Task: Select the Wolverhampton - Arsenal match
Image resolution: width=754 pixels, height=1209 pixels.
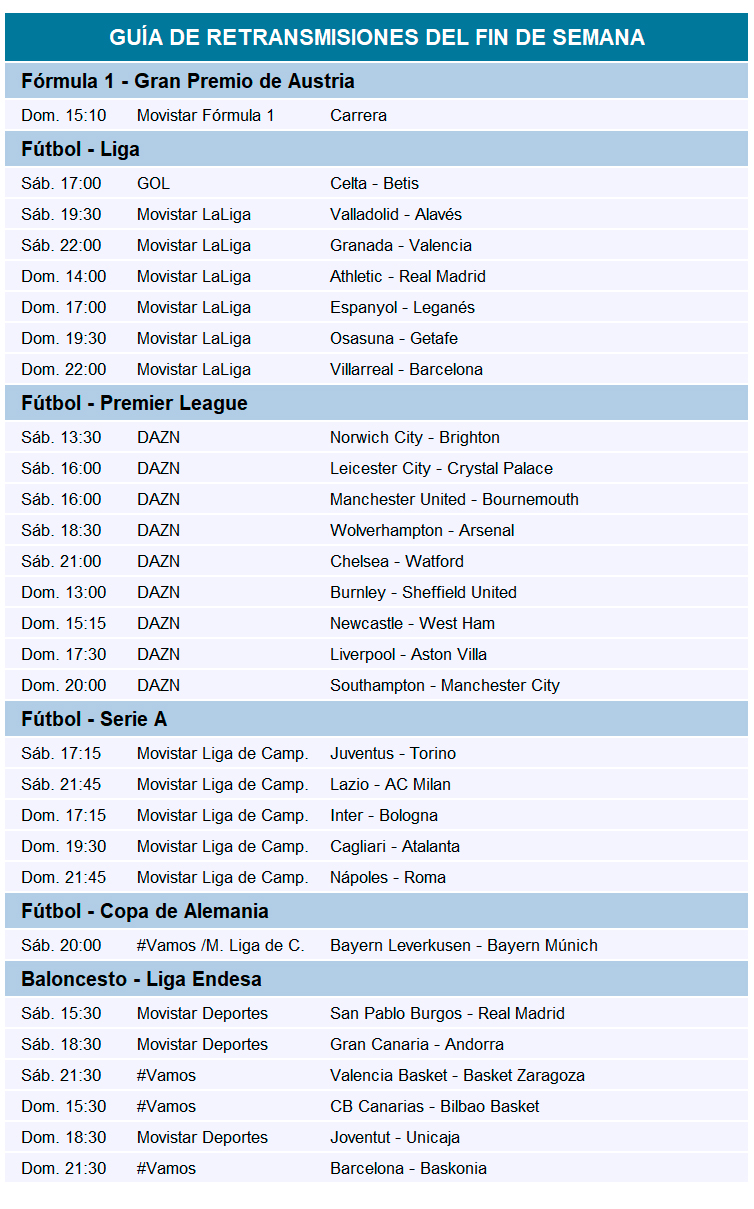Action: [x=422, y=530]
